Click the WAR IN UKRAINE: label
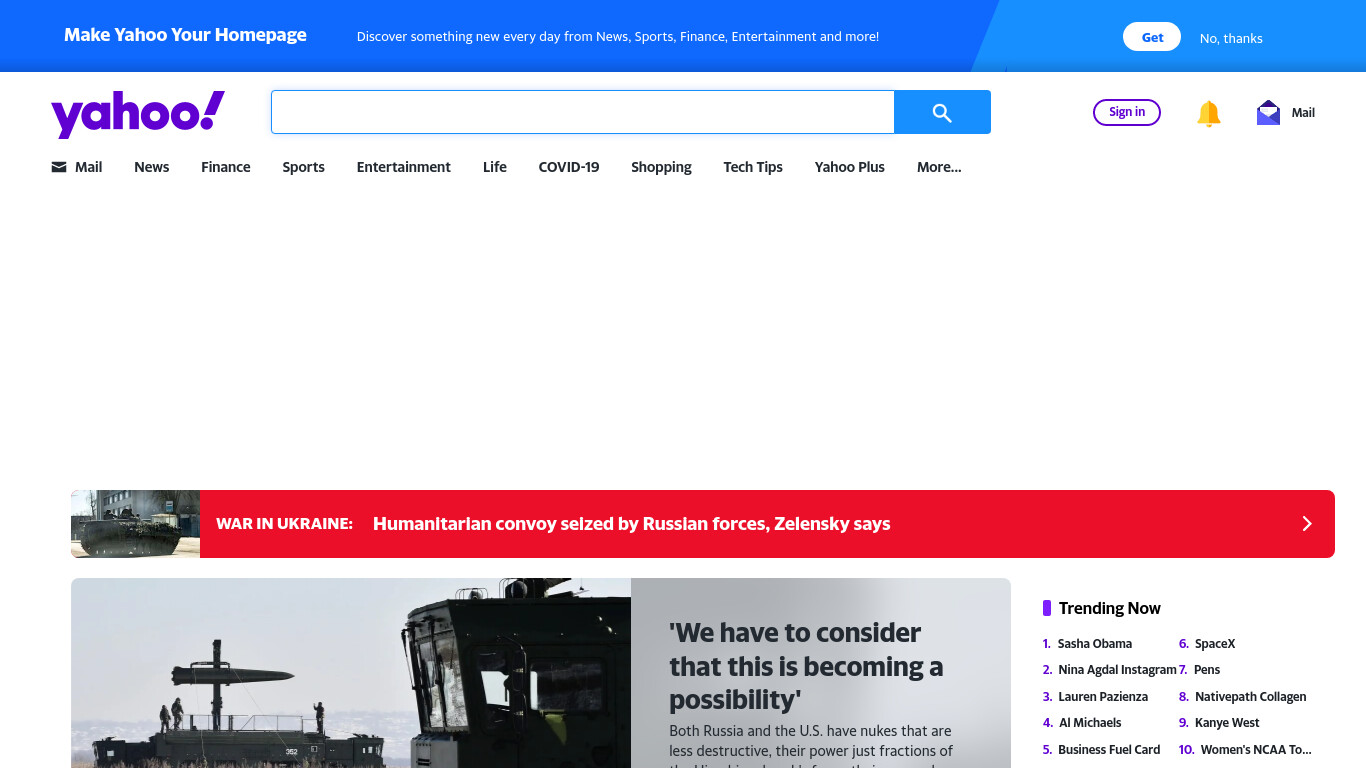1366x768 pixels. (x=284, y=524)
